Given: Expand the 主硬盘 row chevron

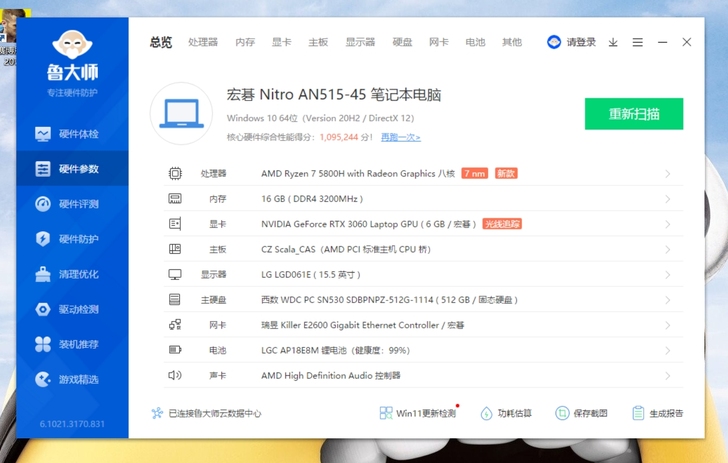Looking at the screenshot, I should (668, 300).
